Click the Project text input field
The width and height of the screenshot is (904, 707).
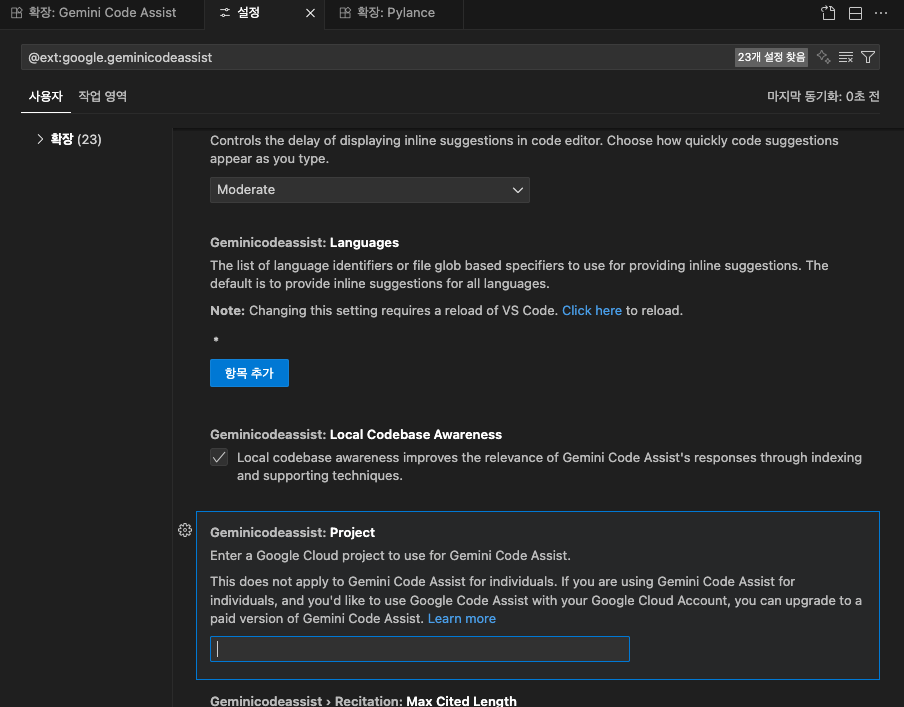420,649
